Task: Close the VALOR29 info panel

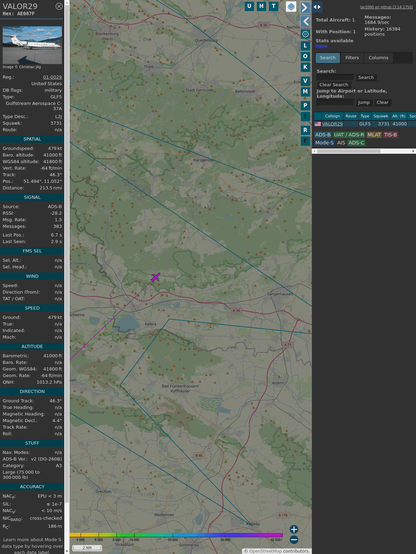Action: pos(59,6)
